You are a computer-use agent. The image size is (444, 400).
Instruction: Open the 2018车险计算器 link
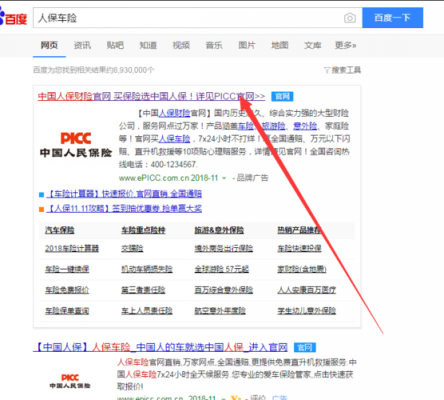point(72,249)
